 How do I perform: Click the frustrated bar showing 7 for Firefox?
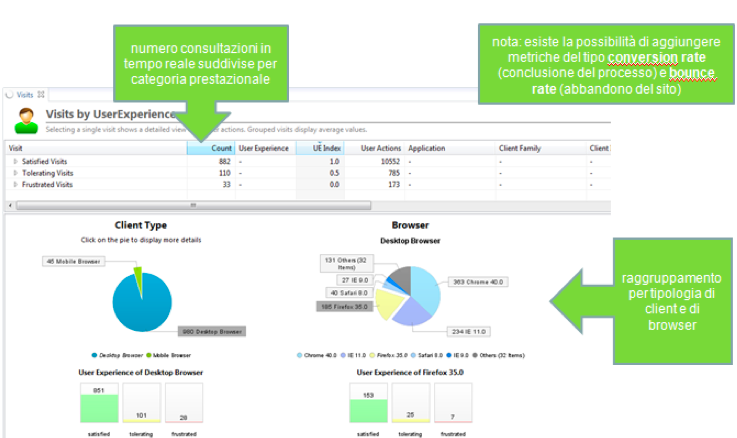click(x=453, y=422)
